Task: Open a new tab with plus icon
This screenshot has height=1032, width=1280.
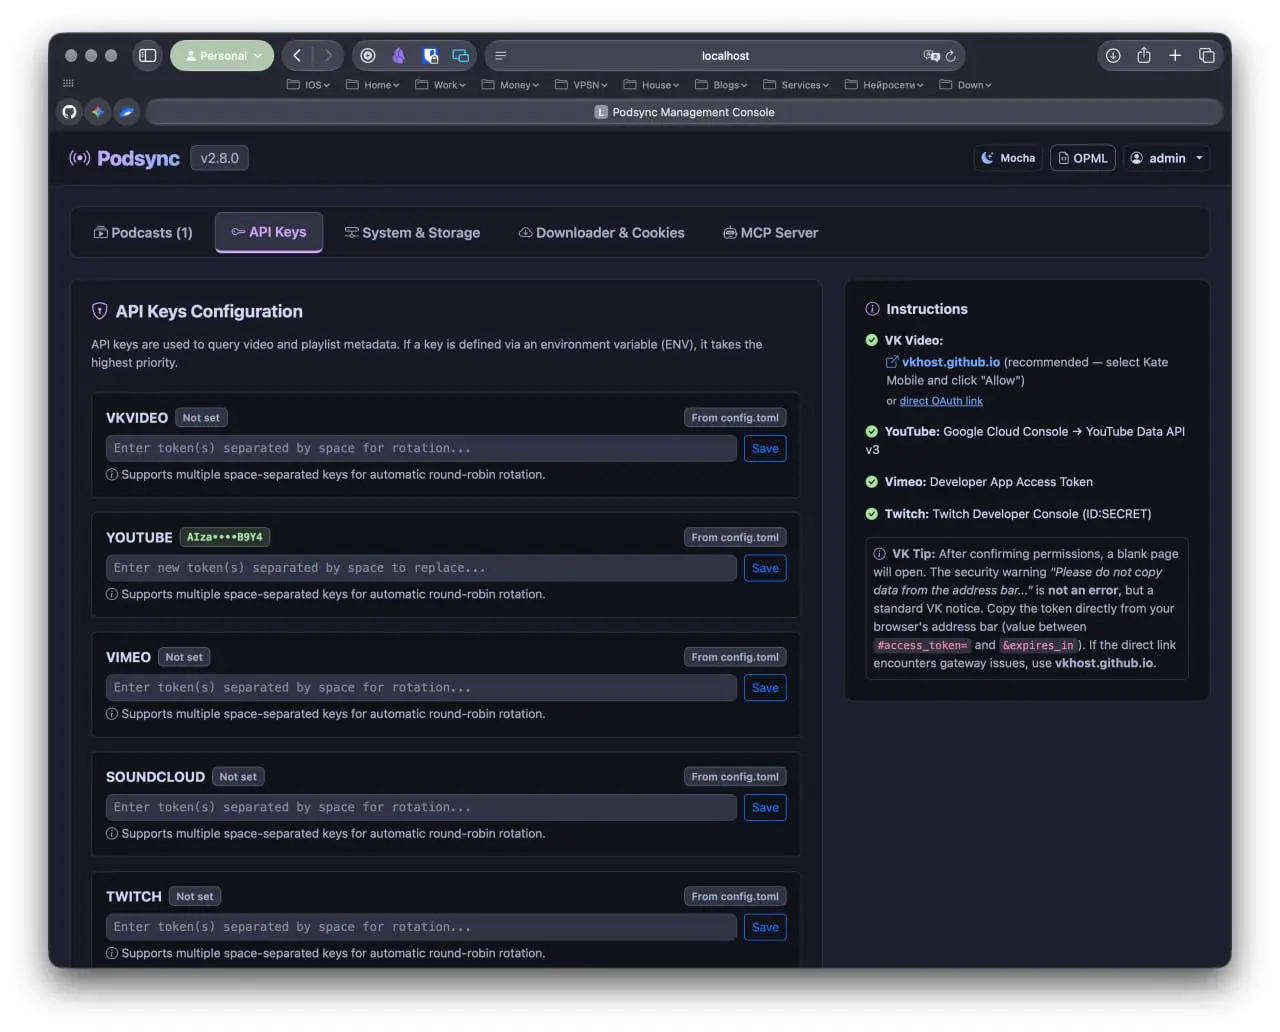Action: (x=1175, y=56)
